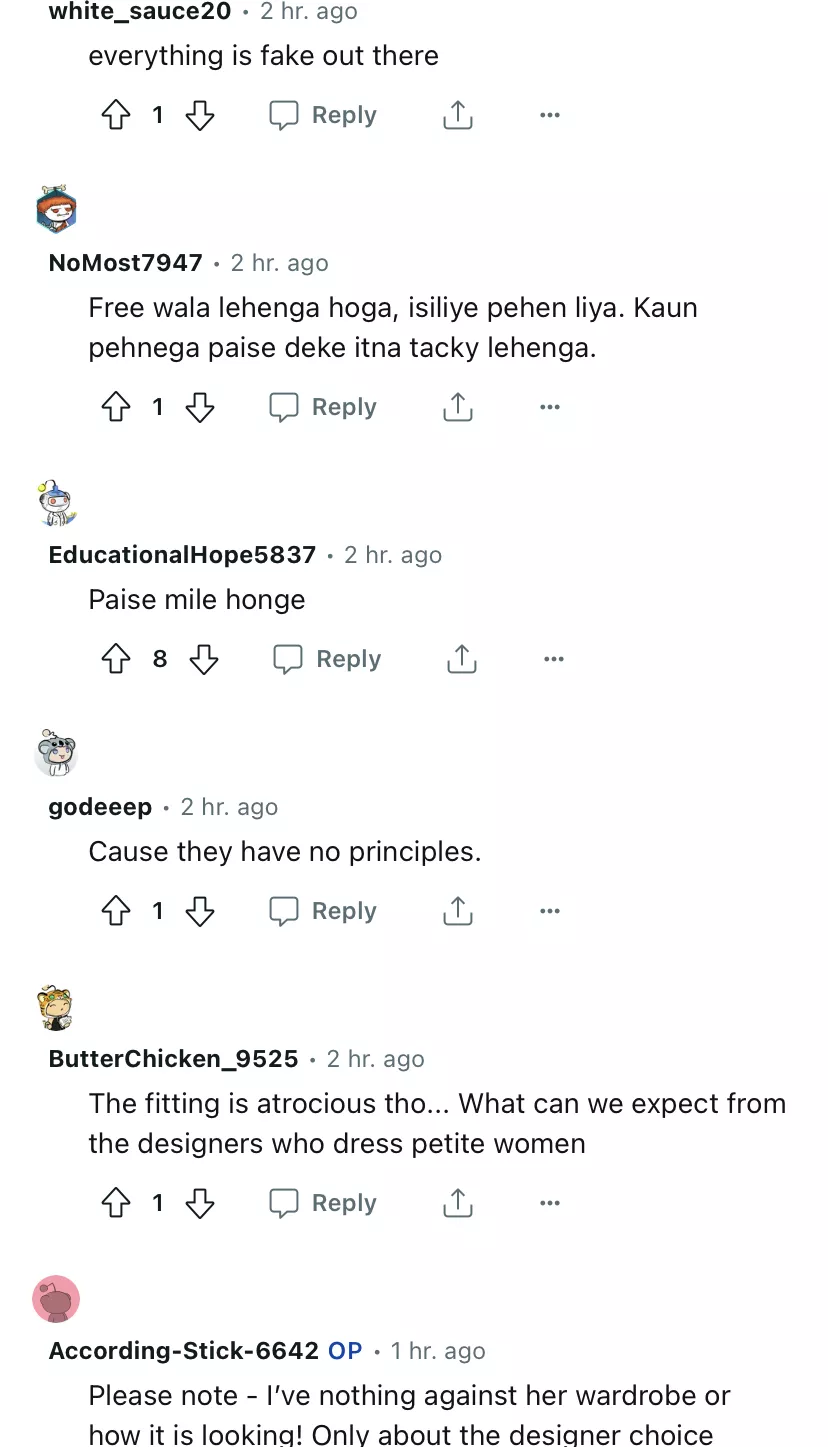The height and width of the screenshot is (1447, 828).
Task: Tap godeeep's avatar image
Action: click(x=56, y=753)
